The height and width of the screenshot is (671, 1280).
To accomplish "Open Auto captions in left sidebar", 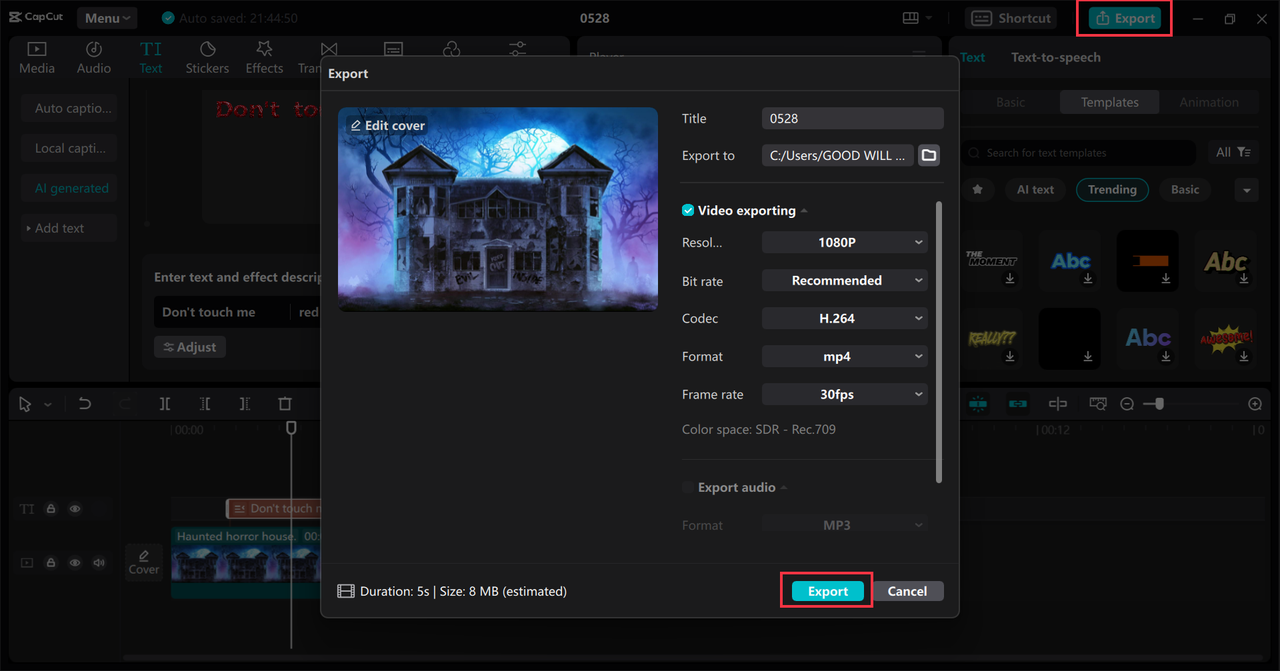I will point(70,108).
